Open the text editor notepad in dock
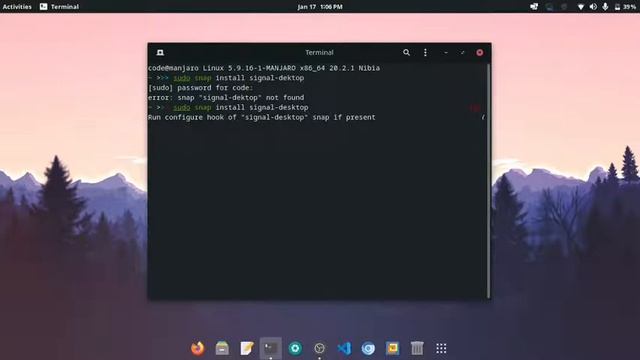 247,348
